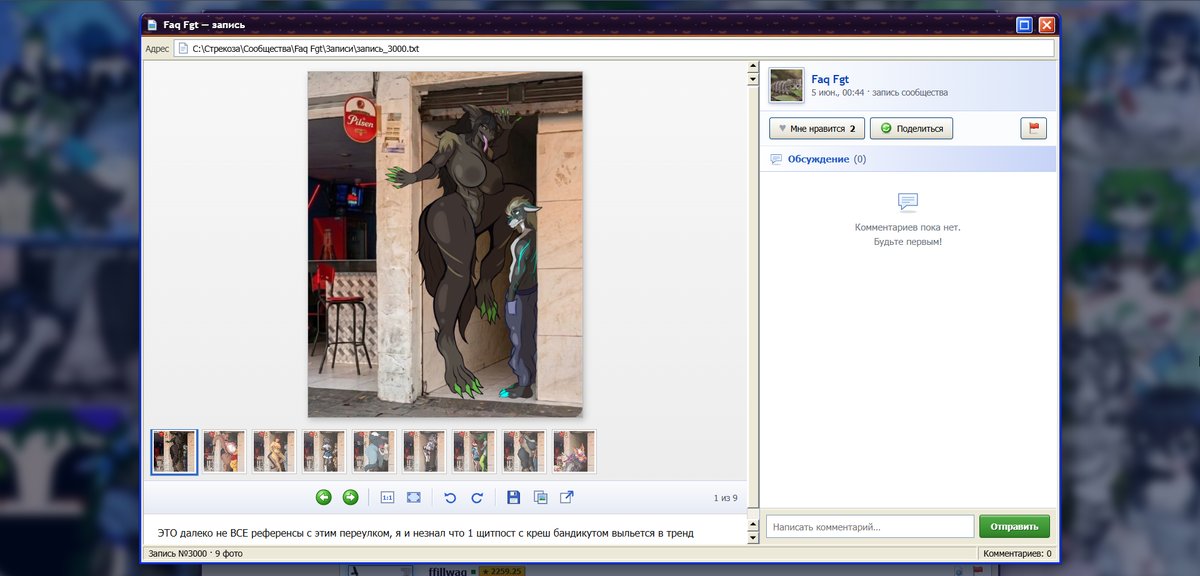
Task: Open Faq Fgt community name link
Action: coord(830,79)
